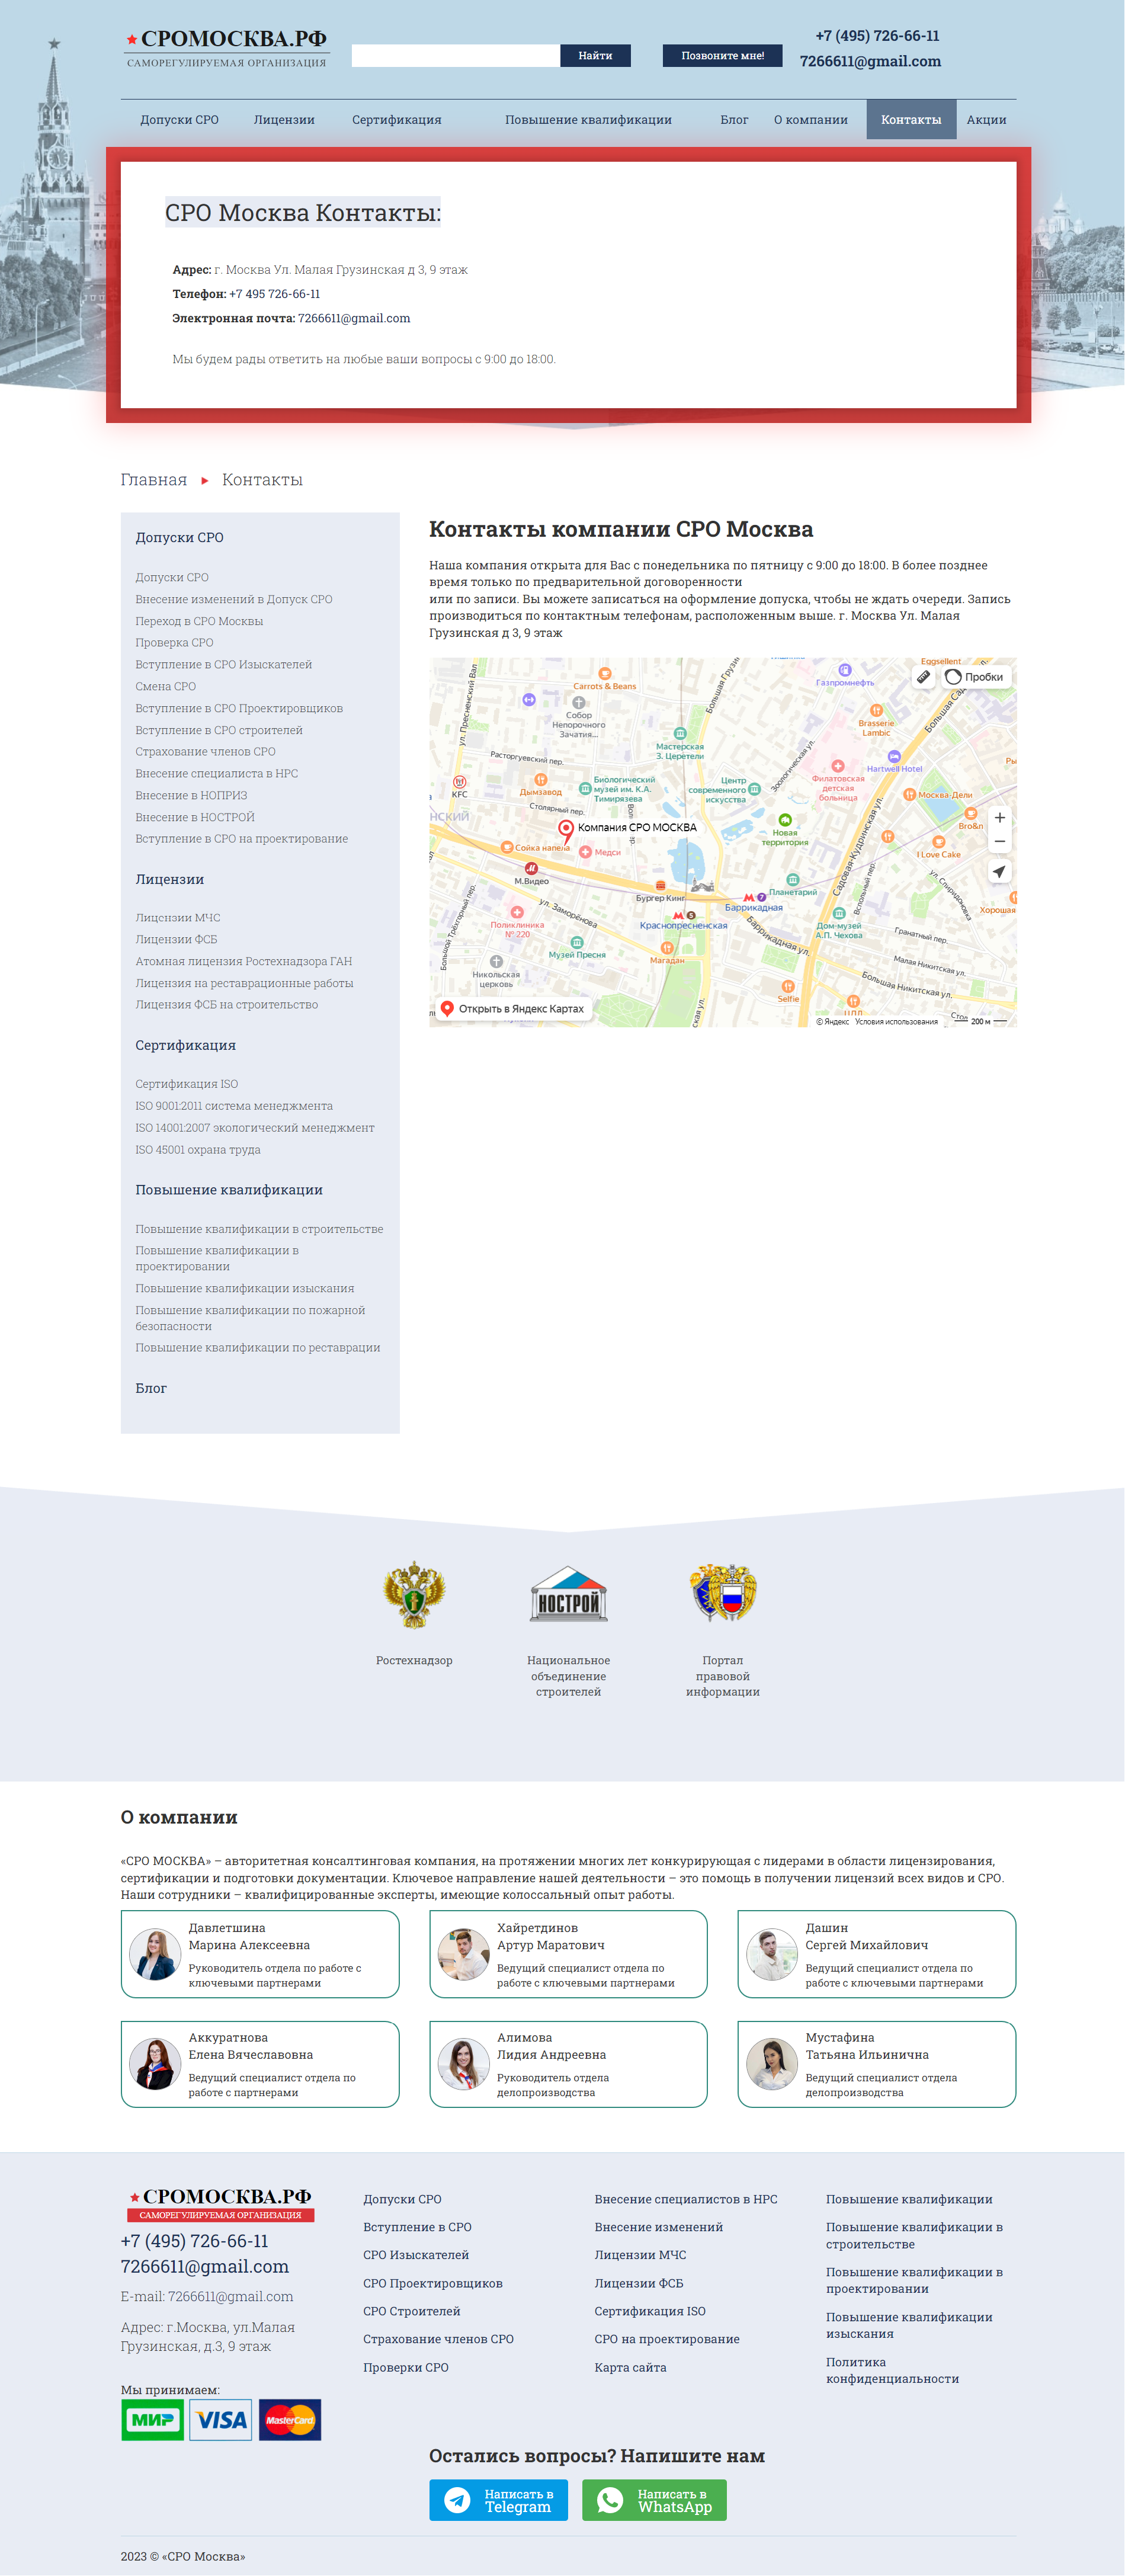Click sidebar link Проверка СРО
1125x2576 pixels.
[174, 643]
